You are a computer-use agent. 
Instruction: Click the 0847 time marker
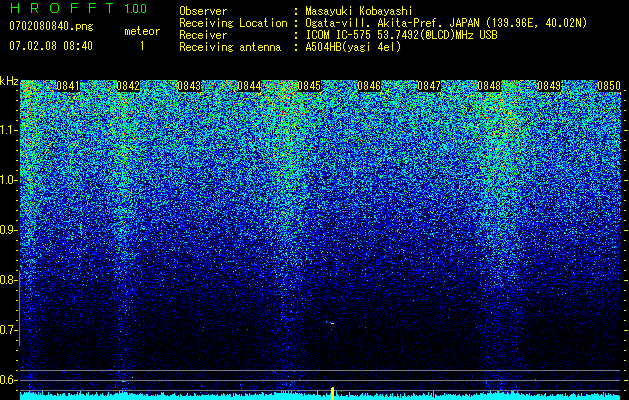tap(429, 86)
